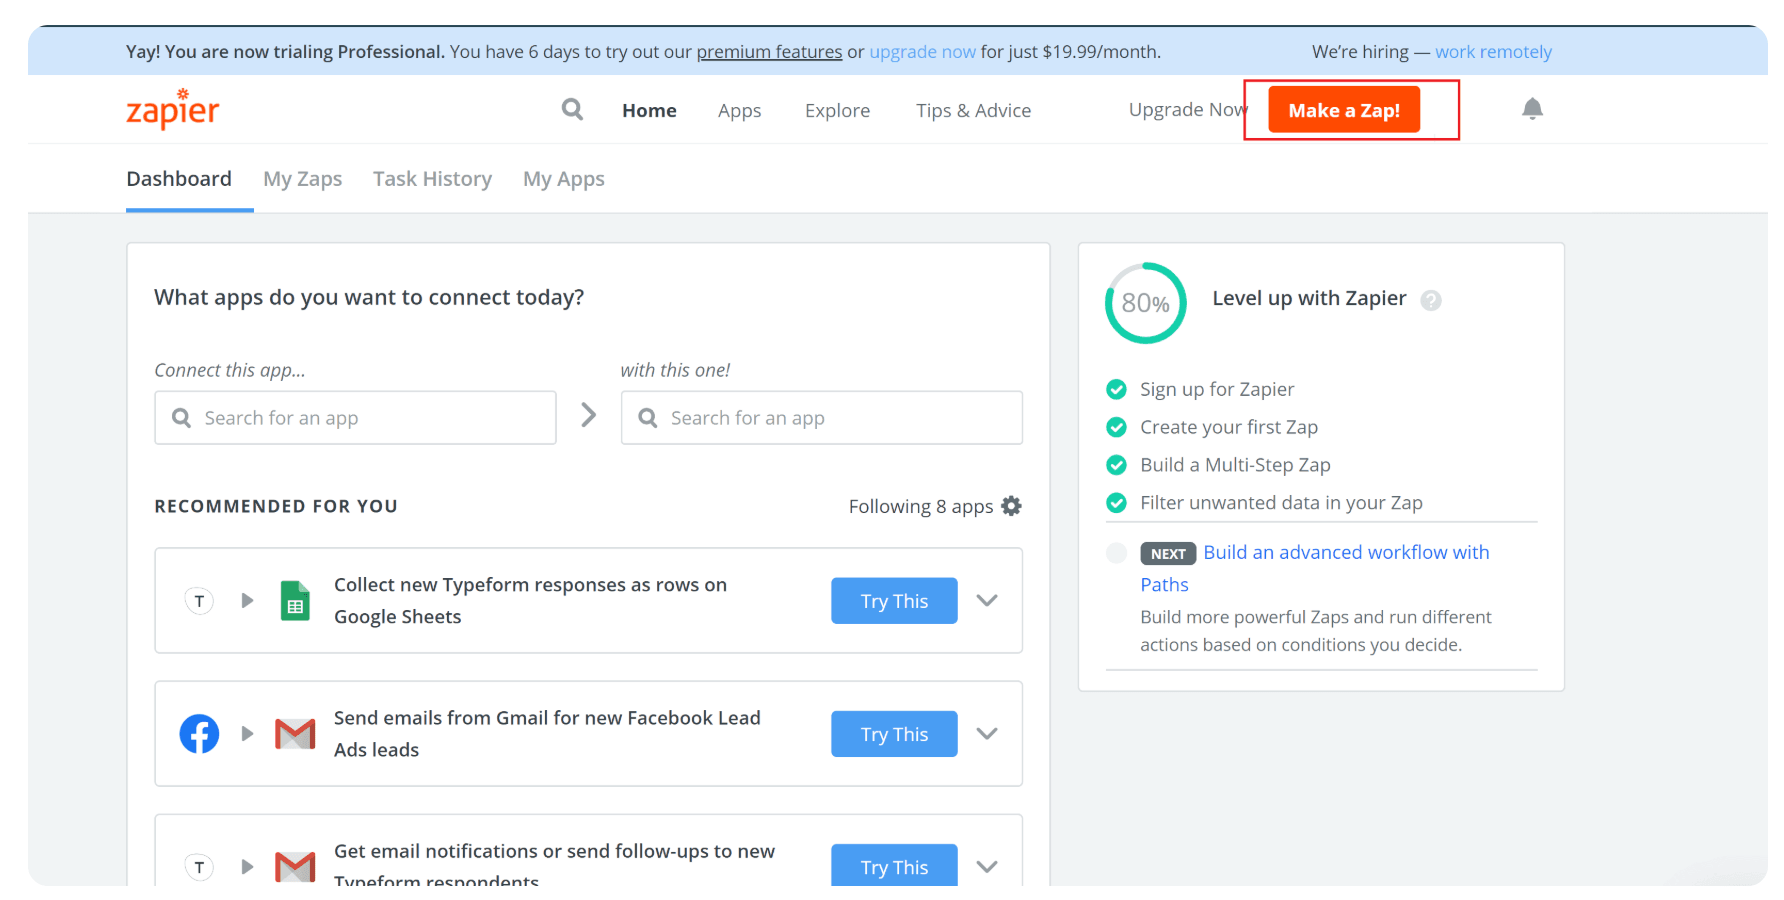Open the Task History tab
The image size is (1784, 900).
(x=433, y=179)
